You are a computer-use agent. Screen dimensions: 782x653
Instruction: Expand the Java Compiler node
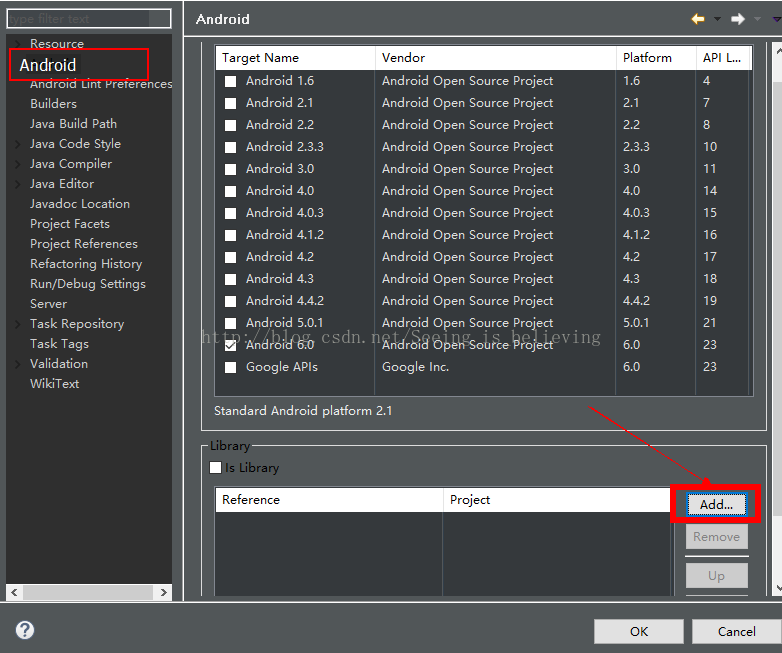tap(17, 164)
